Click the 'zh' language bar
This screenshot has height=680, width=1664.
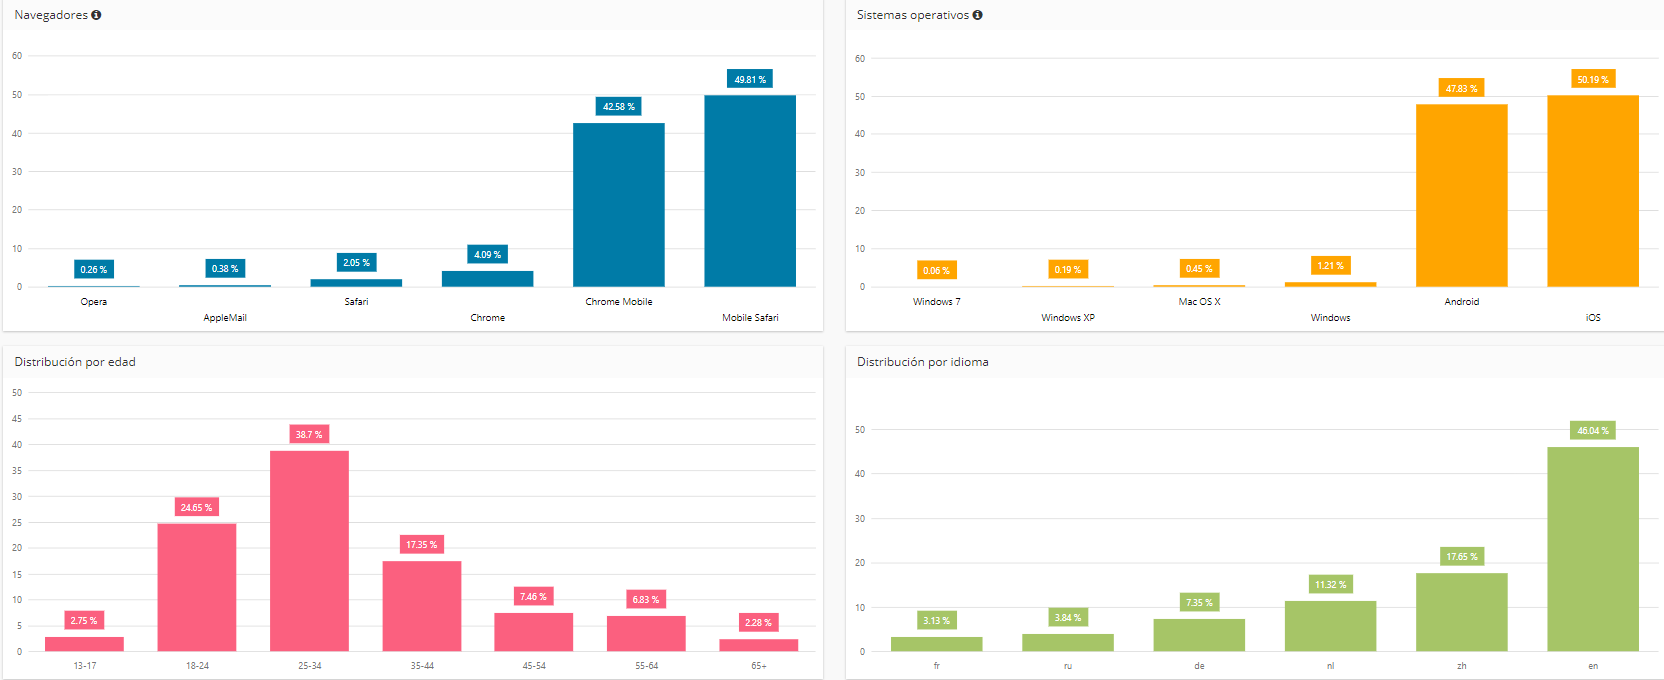[x=1462, y=612]
